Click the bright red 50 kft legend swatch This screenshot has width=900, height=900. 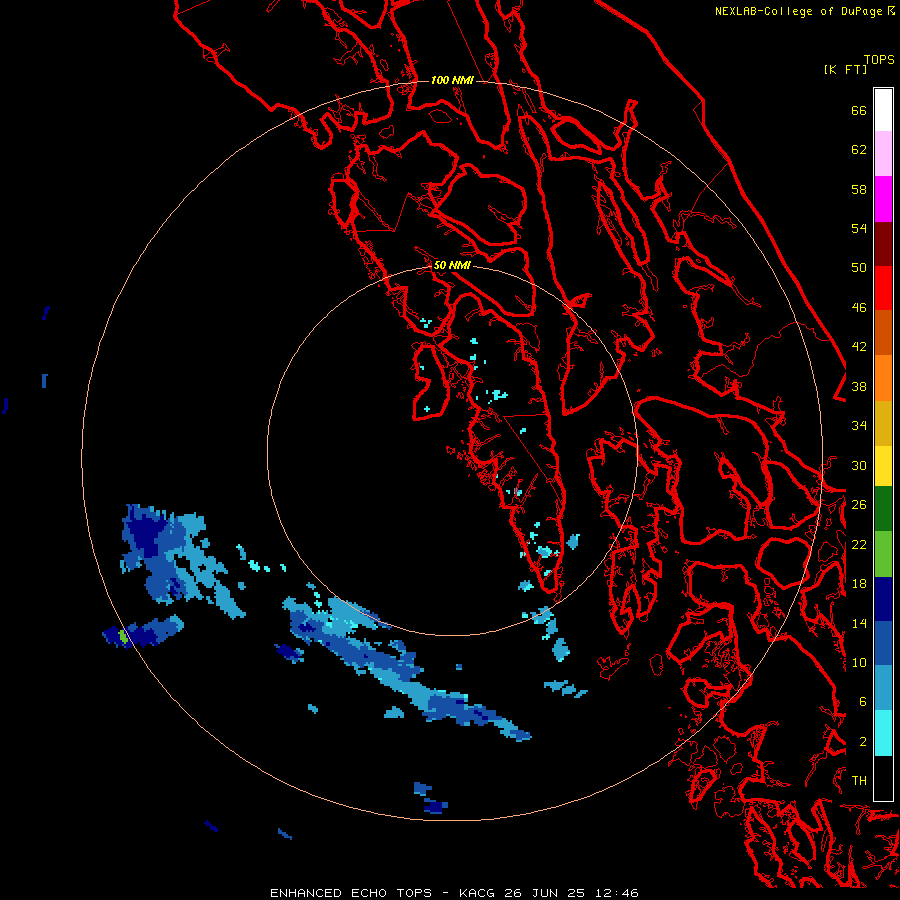coord(883,288)
